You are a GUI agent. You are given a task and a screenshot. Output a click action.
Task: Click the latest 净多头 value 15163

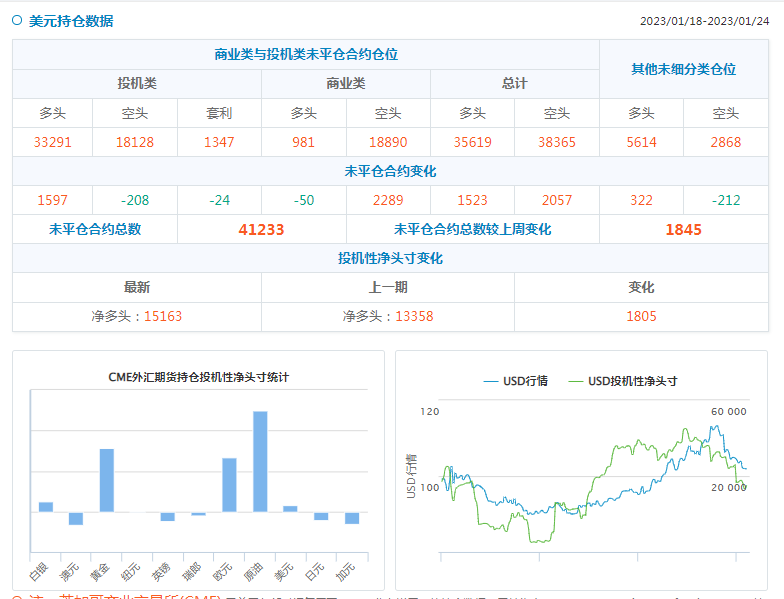coord(163,316)
